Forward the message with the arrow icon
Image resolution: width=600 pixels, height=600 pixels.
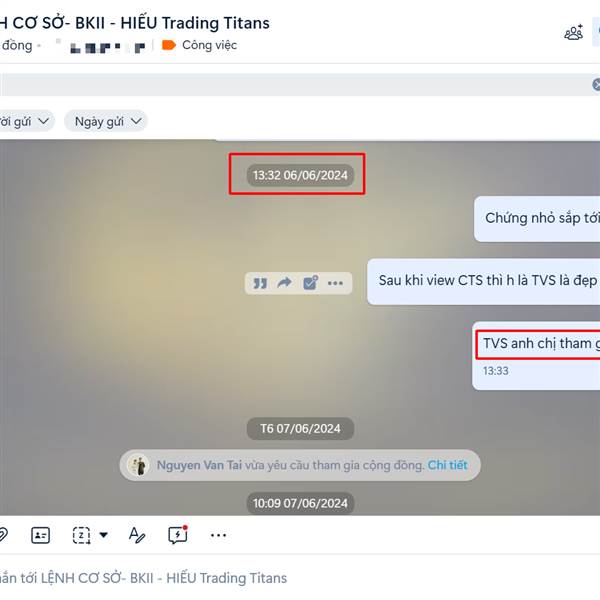(x=284, y=283)
